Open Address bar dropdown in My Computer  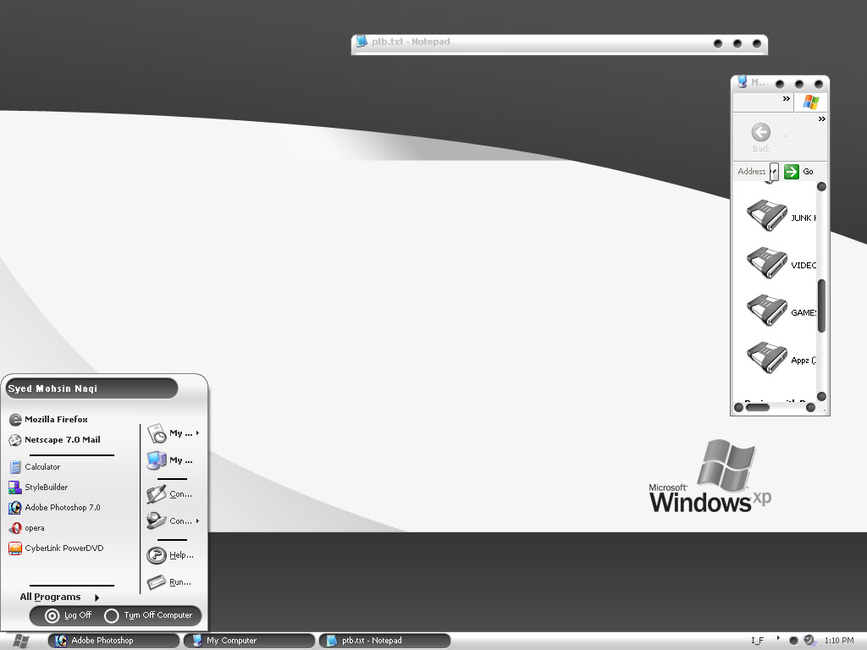[x=774, y=172]
